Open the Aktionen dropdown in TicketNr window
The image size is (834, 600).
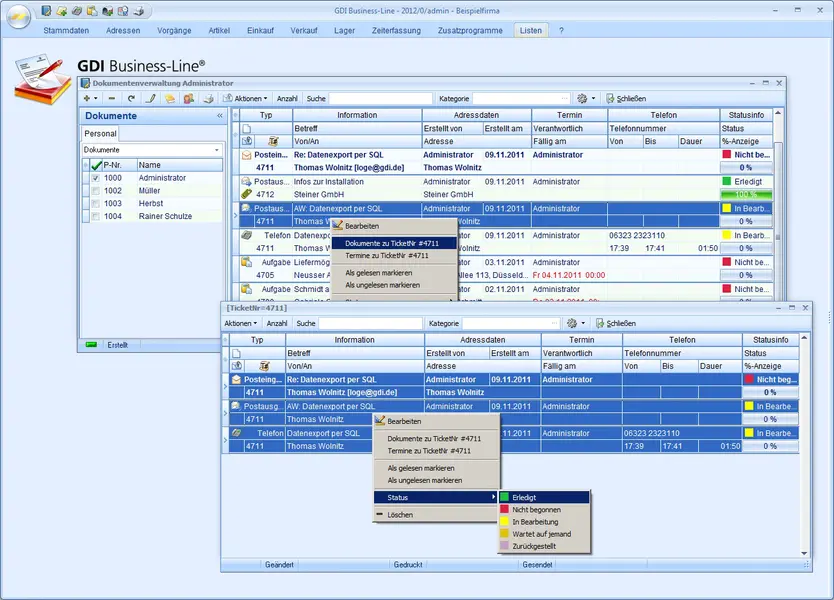point(240,324)
